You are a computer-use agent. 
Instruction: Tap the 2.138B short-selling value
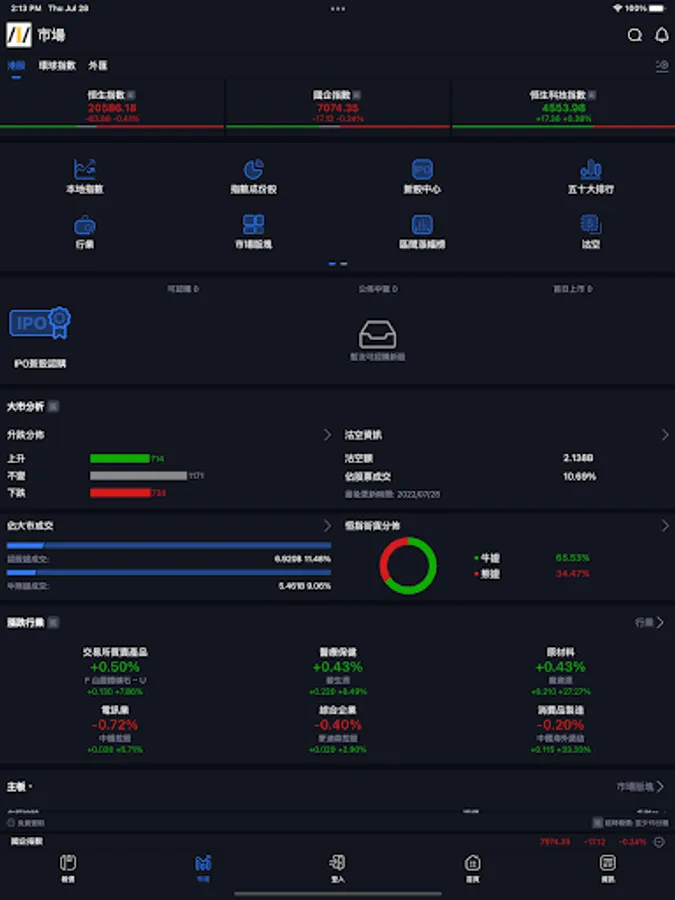tap(578, 458)
